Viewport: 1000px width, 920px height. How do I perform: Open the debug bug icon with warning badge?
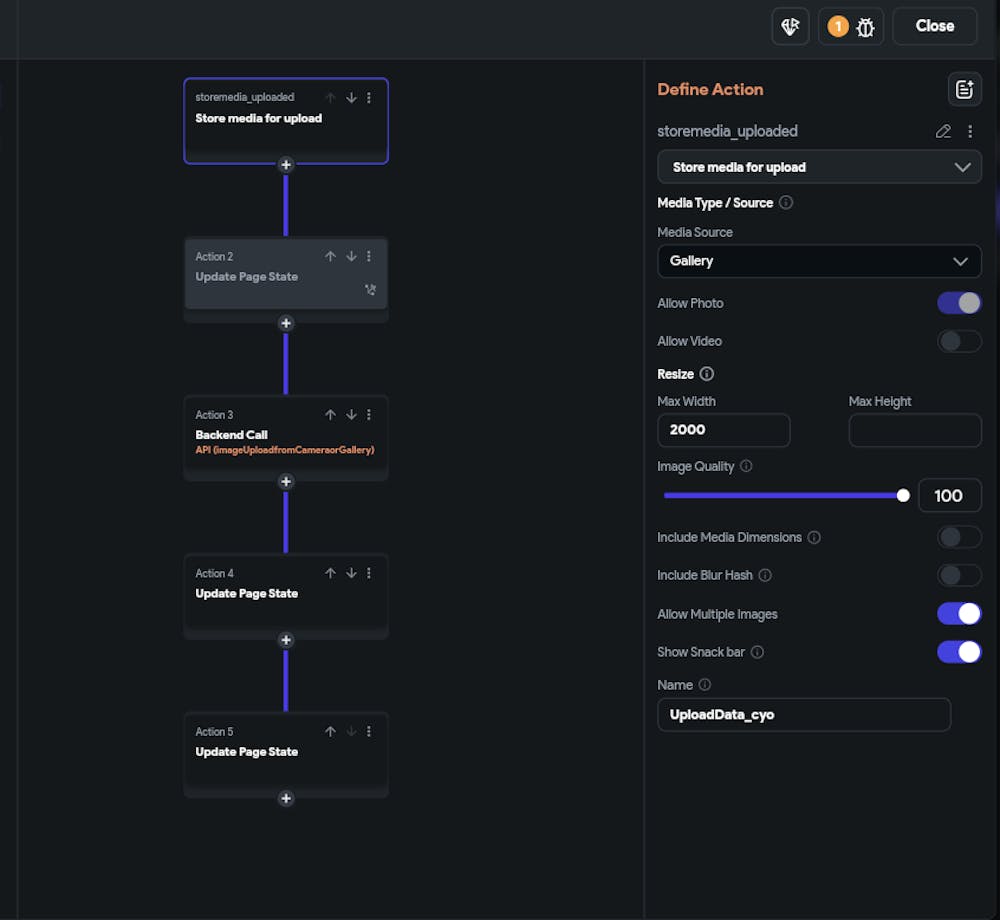851,26
